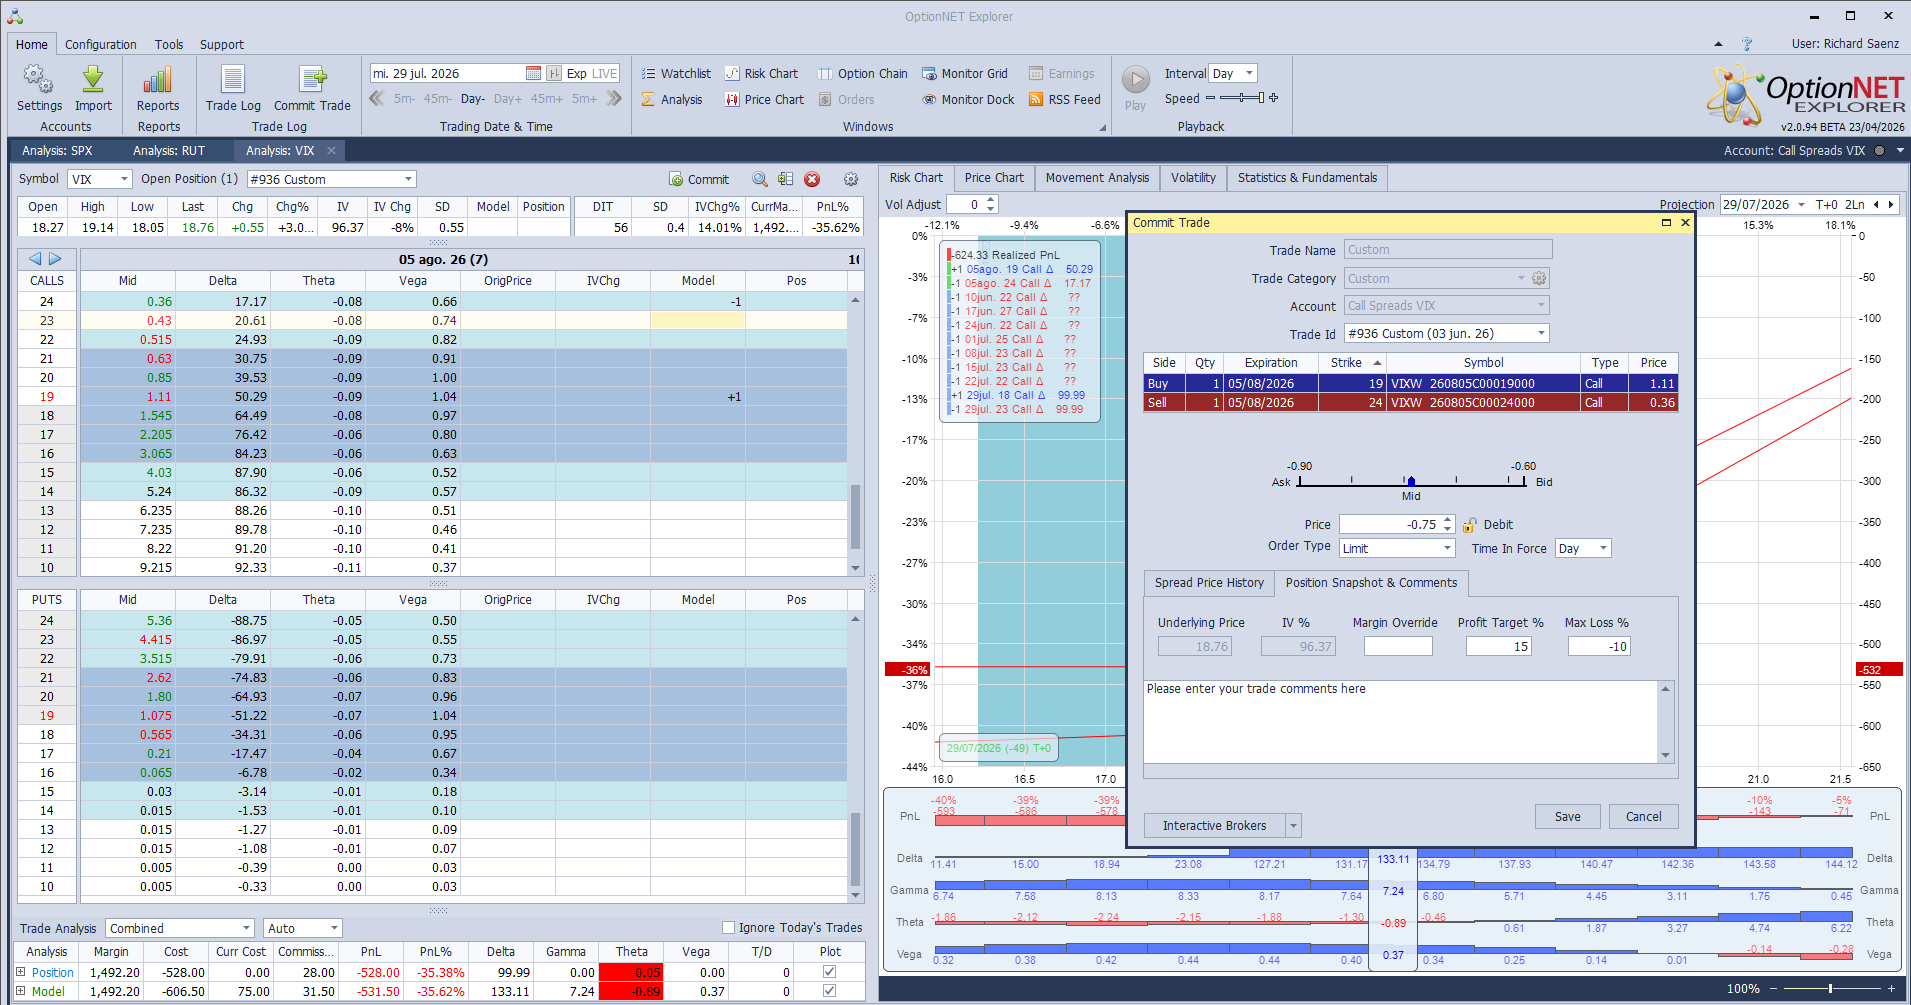Open the Monitor Grid window
The image size is (1911, 1005).
965,73
